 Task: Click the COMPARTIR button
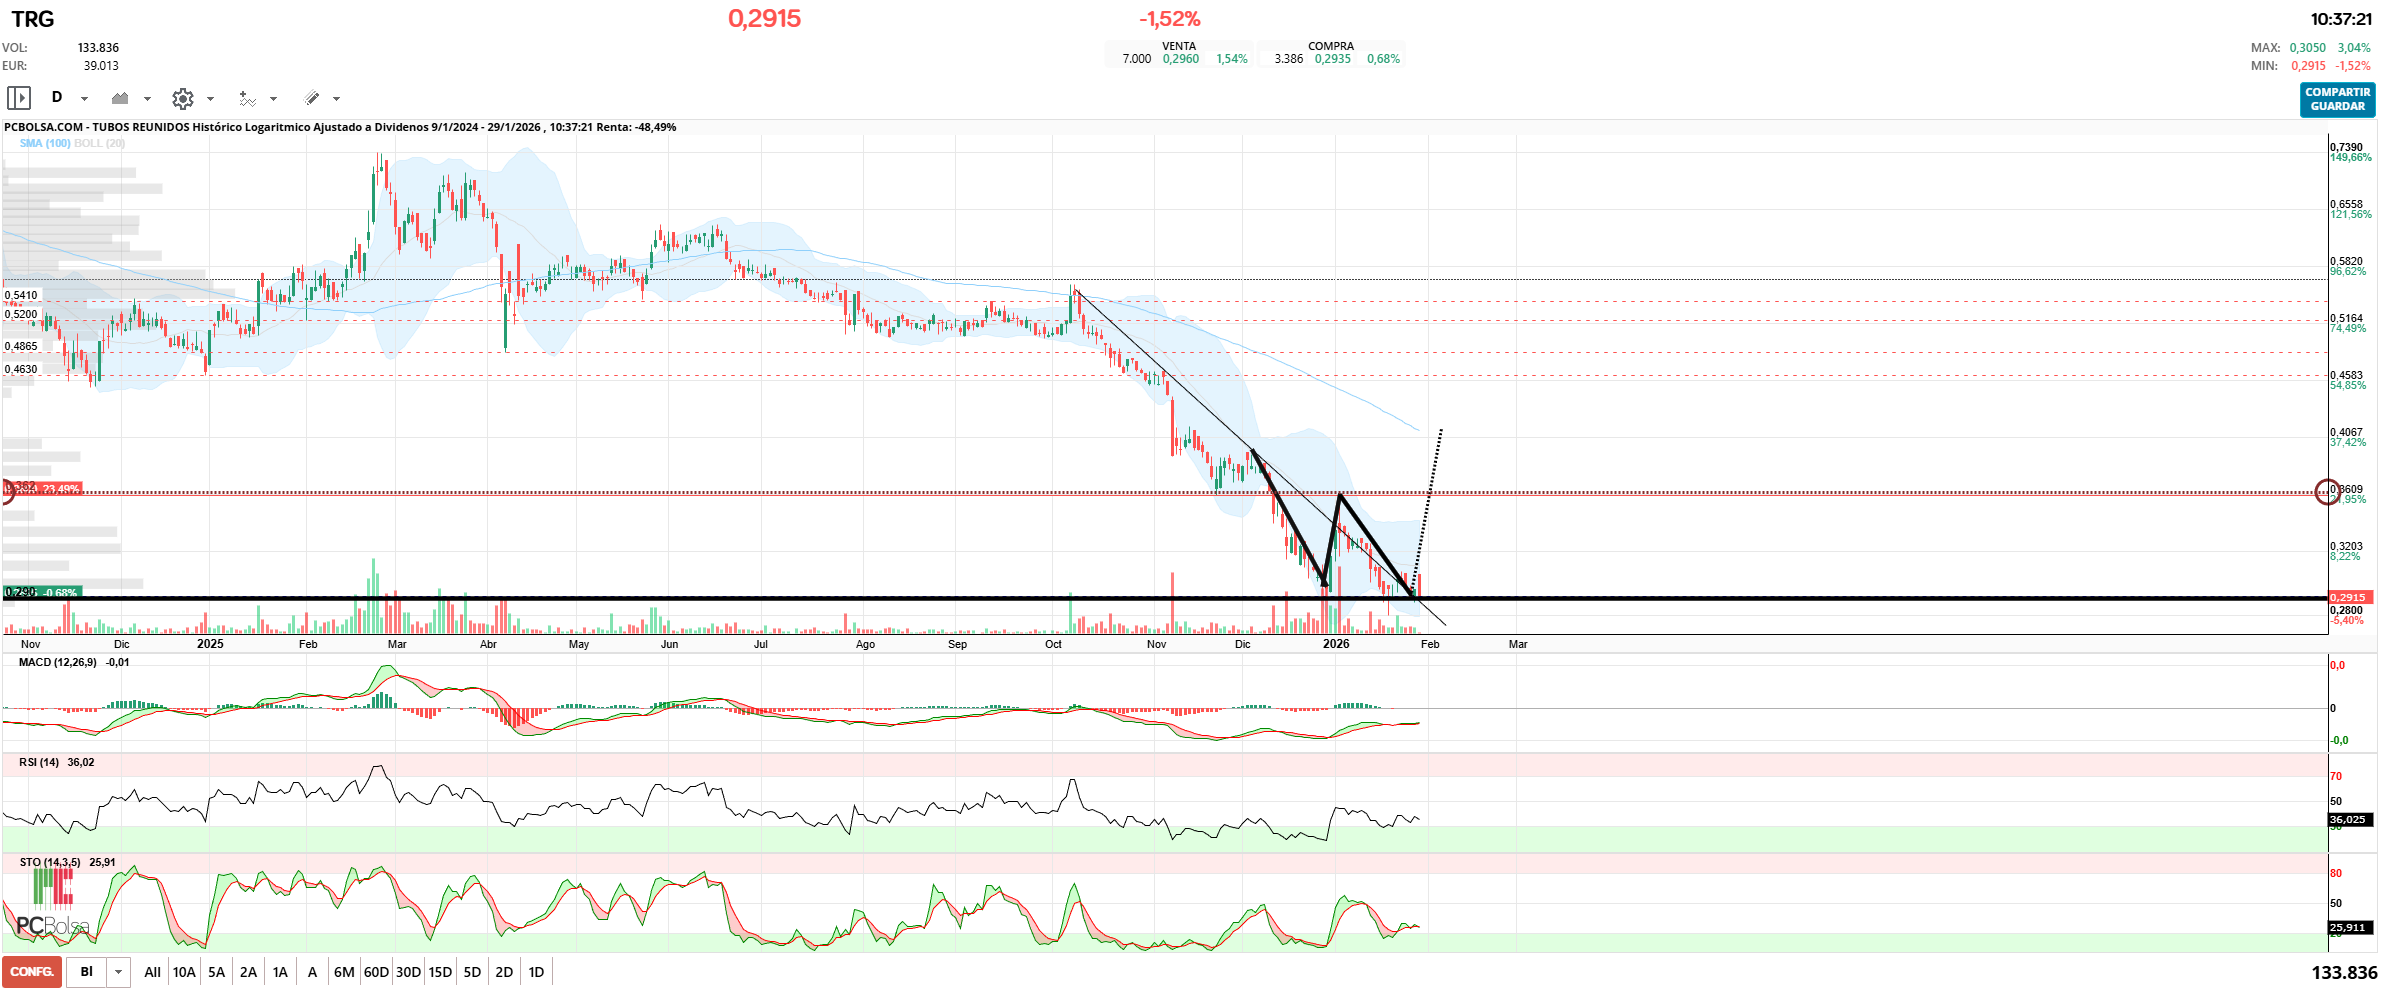[2336, 91]
